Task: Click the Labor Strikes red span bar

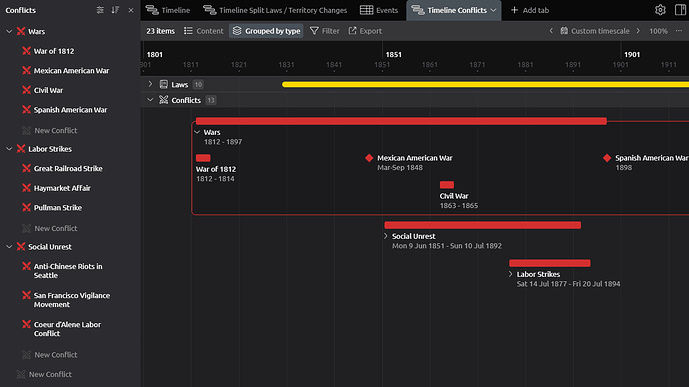Action: [550, 263]
